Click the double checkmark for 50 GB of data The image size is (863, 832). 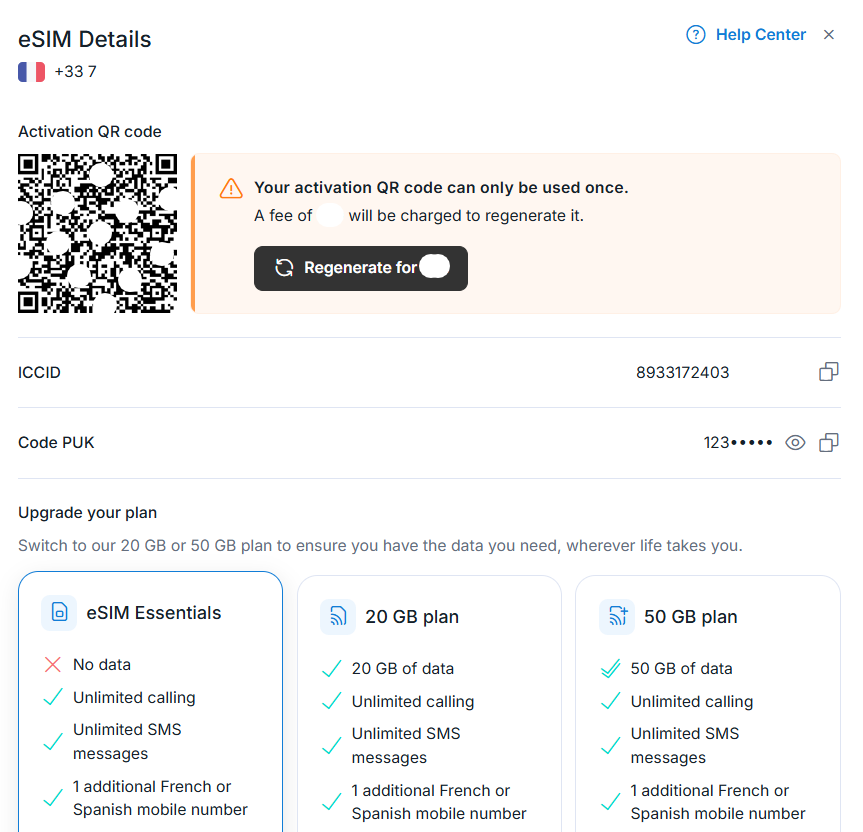[610, 669]
